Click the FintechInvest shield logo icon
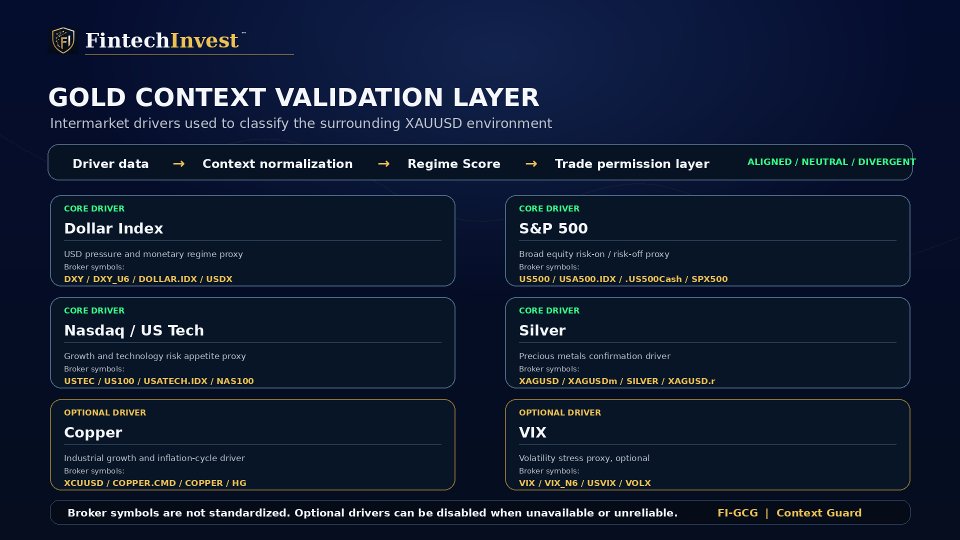The height and width of the screenshot is (540, 960). click(x=63, y=40)
